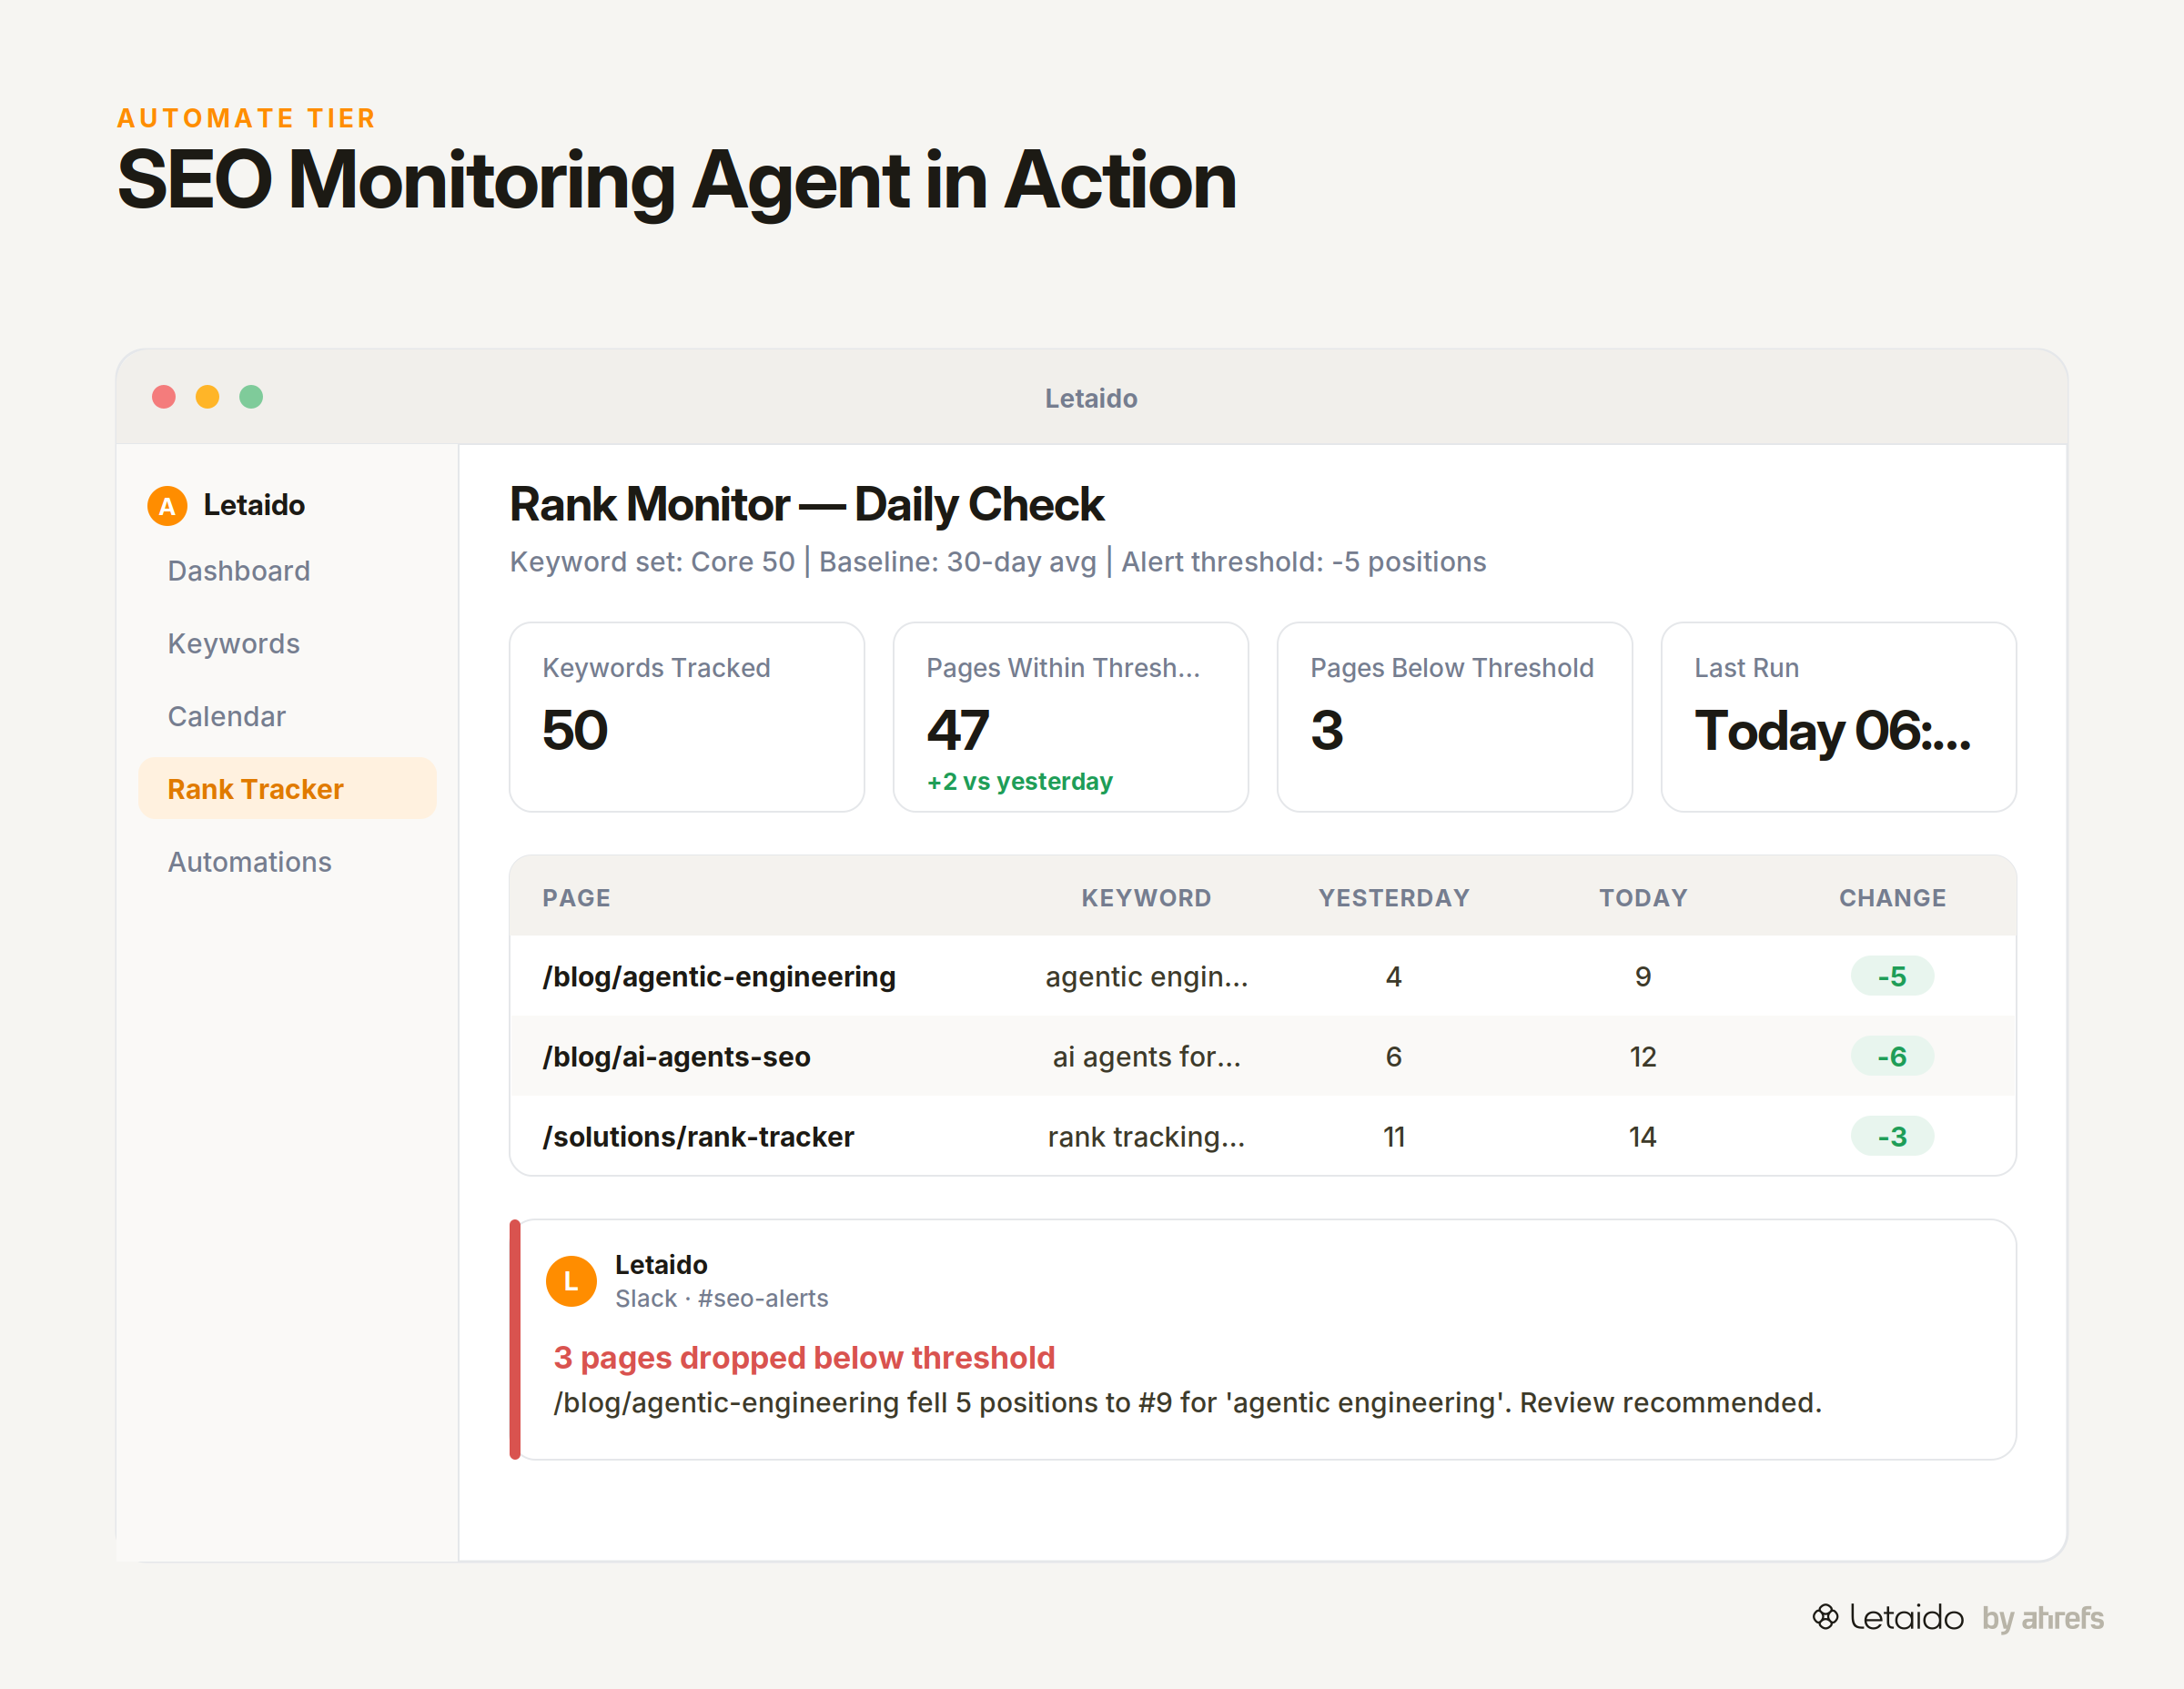
Task: Click today's position 9 for agentic-engineering
Action: click(1643, 977)
